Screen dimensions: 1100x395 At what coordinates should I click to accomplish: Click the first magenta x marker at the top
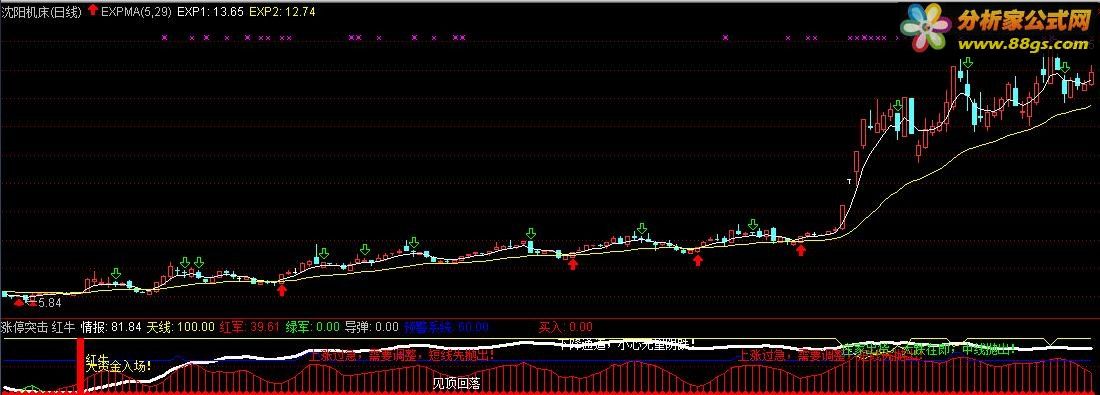click(164, 37)
